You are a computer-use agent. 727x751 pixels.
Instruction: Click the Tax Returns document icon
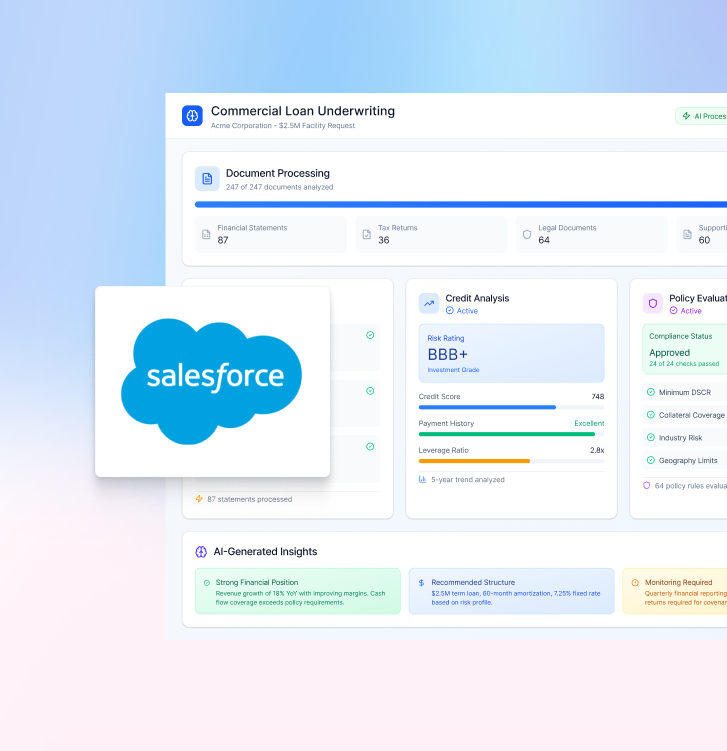click(x=366, y=234)
